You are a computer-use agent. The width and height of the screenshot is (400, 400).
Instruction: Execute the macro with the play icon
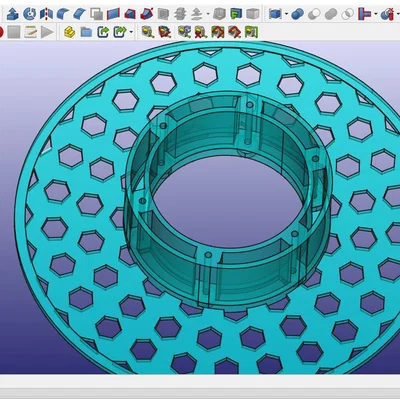47,32
